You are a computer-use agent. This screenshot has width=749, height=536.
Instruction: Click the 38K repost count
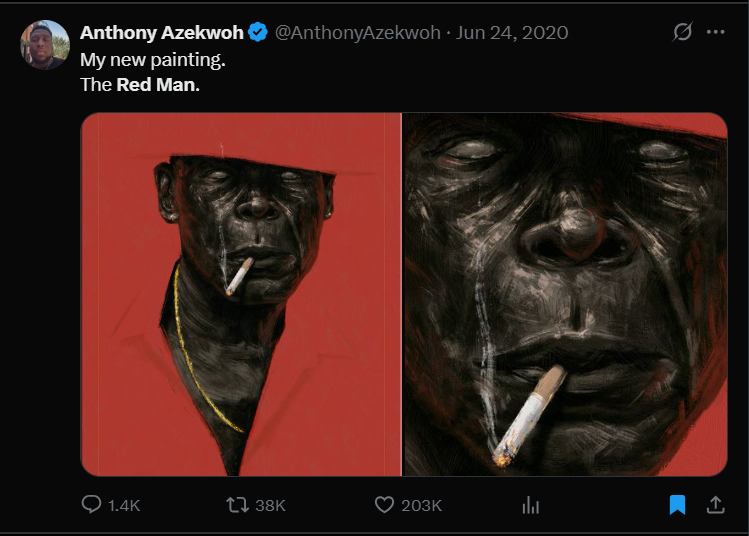(x=270, y=505)
